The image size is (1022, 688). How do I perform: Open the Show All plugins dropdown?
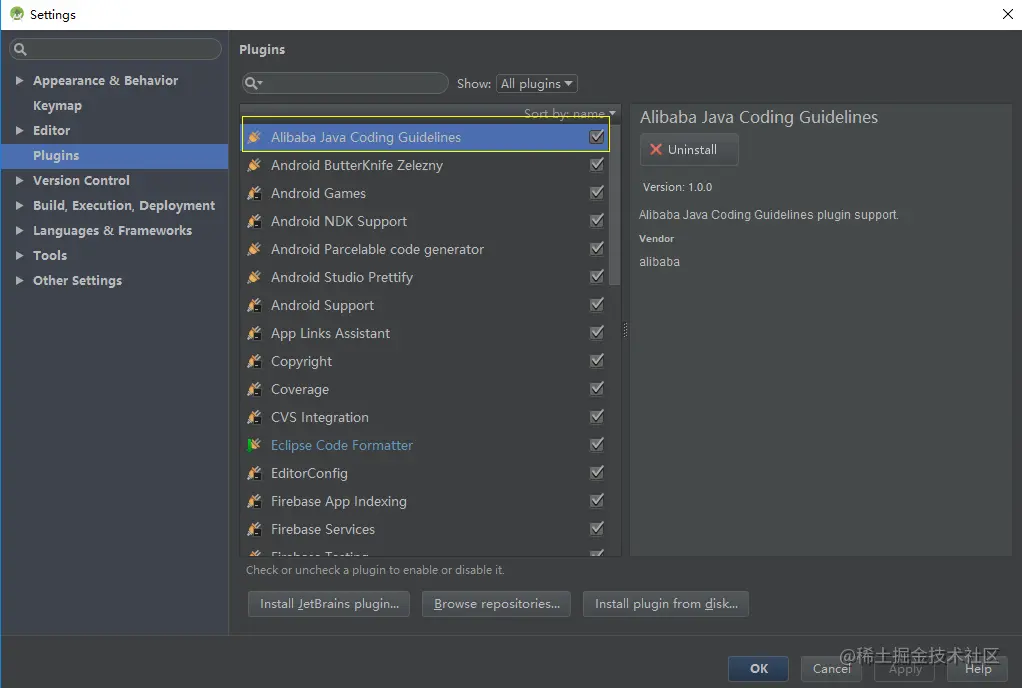pos(536,83)
